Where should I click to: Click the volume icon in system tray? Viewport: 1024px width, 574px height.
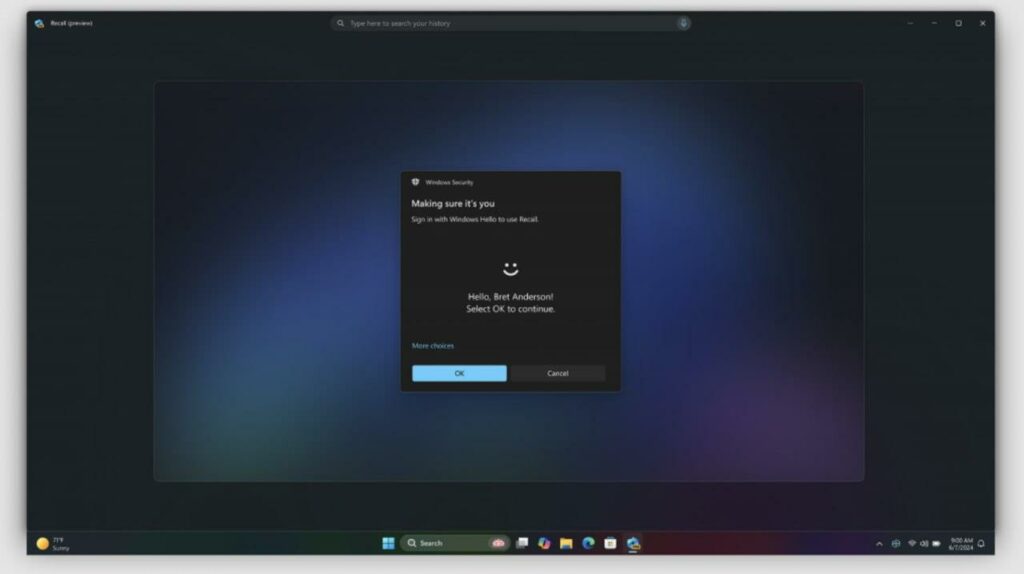[x=924, y=543]
